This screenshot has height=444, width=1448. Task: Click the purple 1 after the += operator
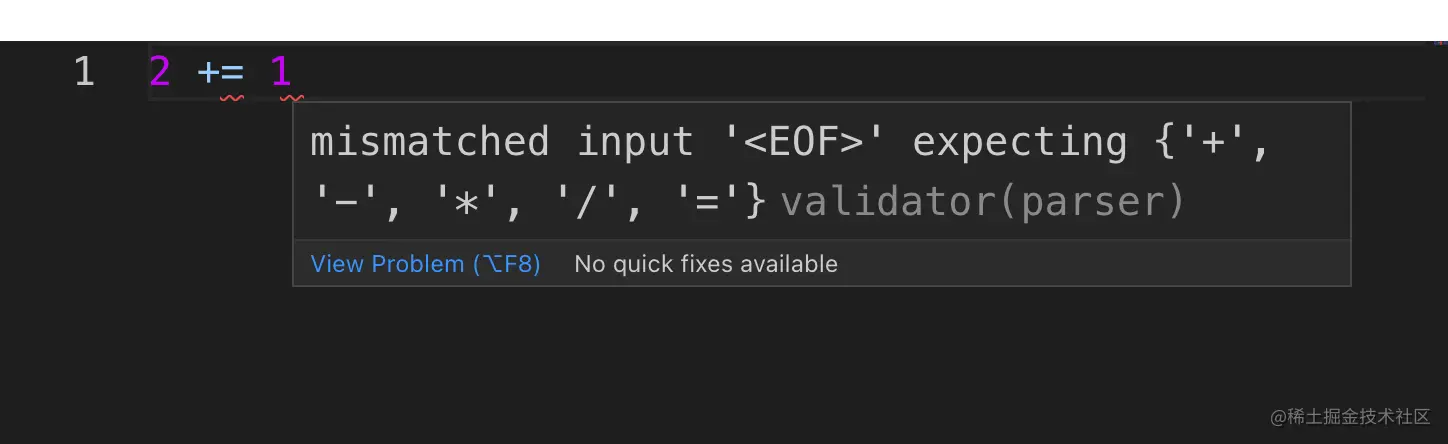[281, 72]
